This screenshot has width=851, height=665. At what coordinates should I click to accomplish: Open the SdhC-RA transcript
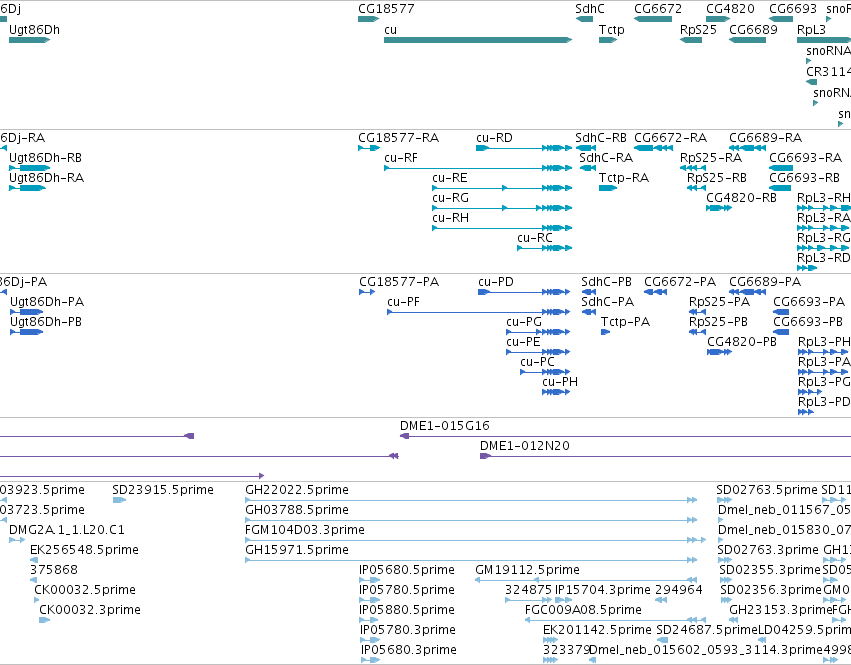588,168
